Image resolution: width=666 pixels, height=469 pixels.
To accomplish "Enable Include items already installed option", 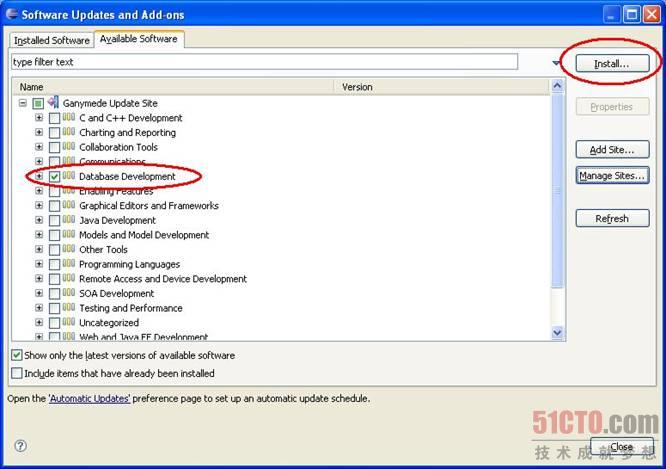I will point(17,373).
